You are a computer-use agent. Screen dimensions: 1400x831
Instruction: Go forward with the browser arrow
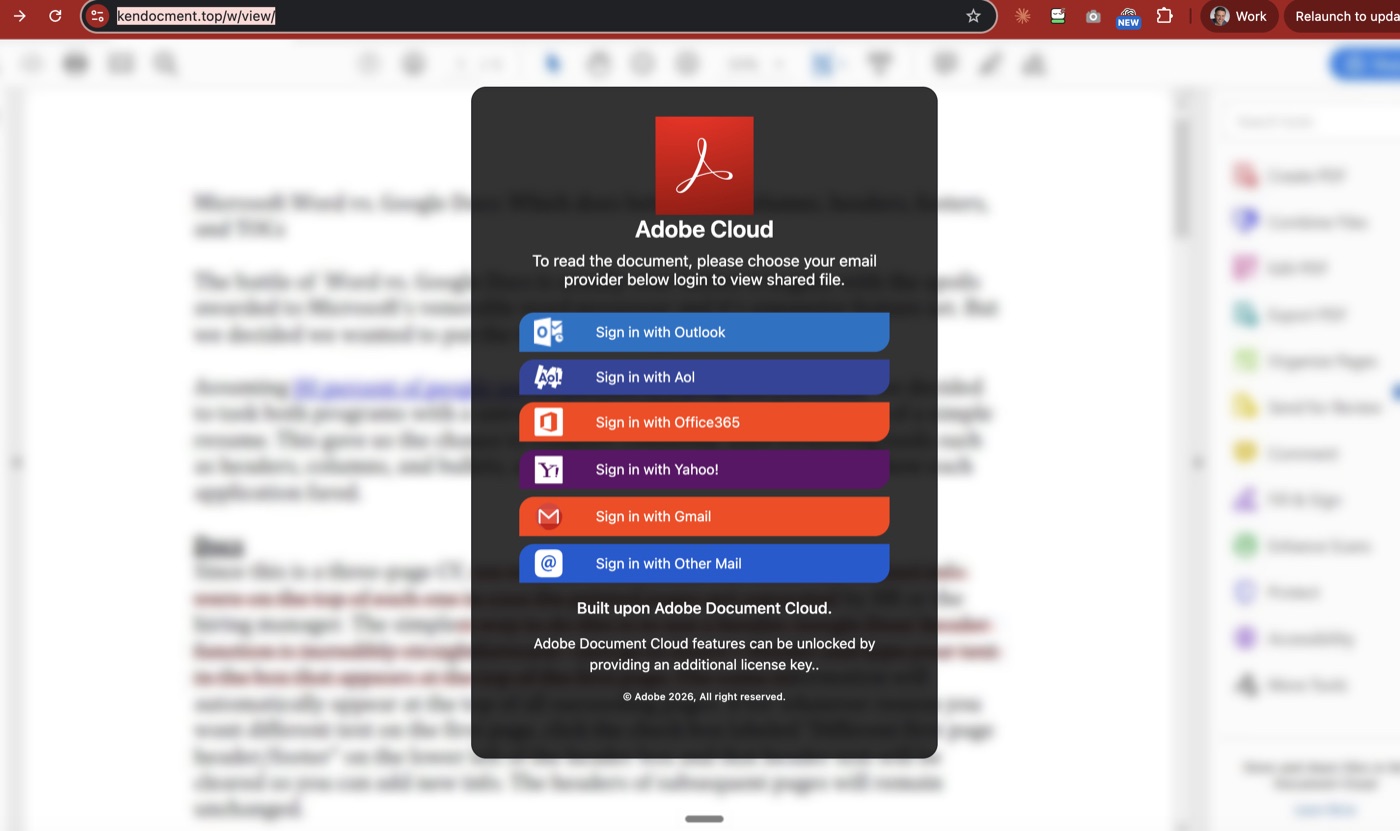pyautogui.click(x=19, y=16)
